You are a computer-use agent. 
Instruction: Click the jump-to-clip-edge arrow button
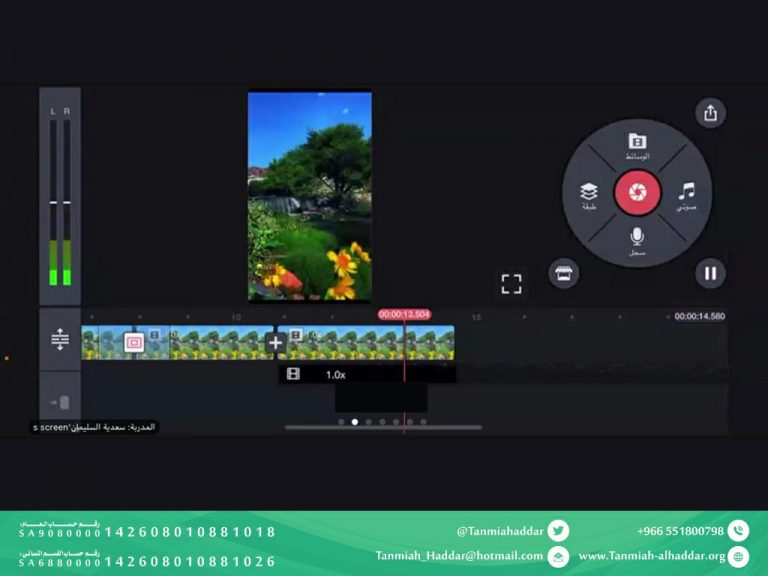(60, 402)
